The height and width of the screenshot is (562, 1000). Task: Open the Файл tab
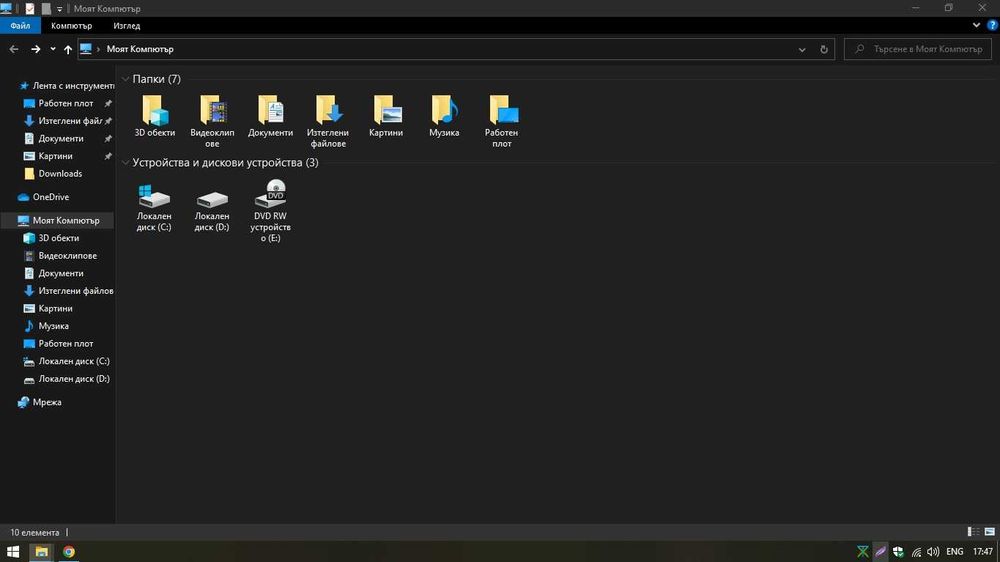(20, 26)
